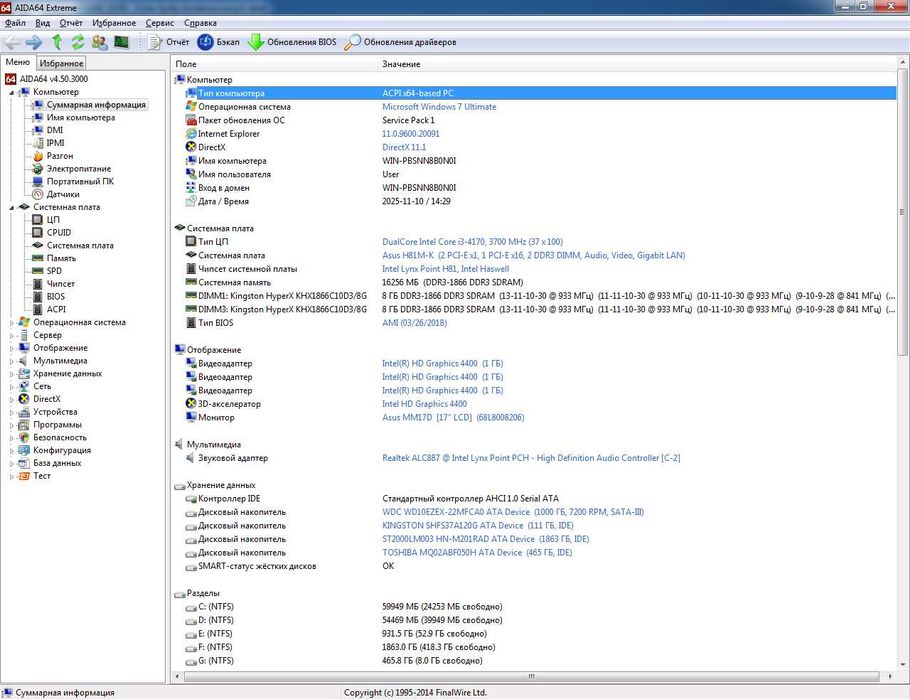Viewport: 910px width, 700px height.
Task: Select Чипсет in the tree
Action: (60, 283)
